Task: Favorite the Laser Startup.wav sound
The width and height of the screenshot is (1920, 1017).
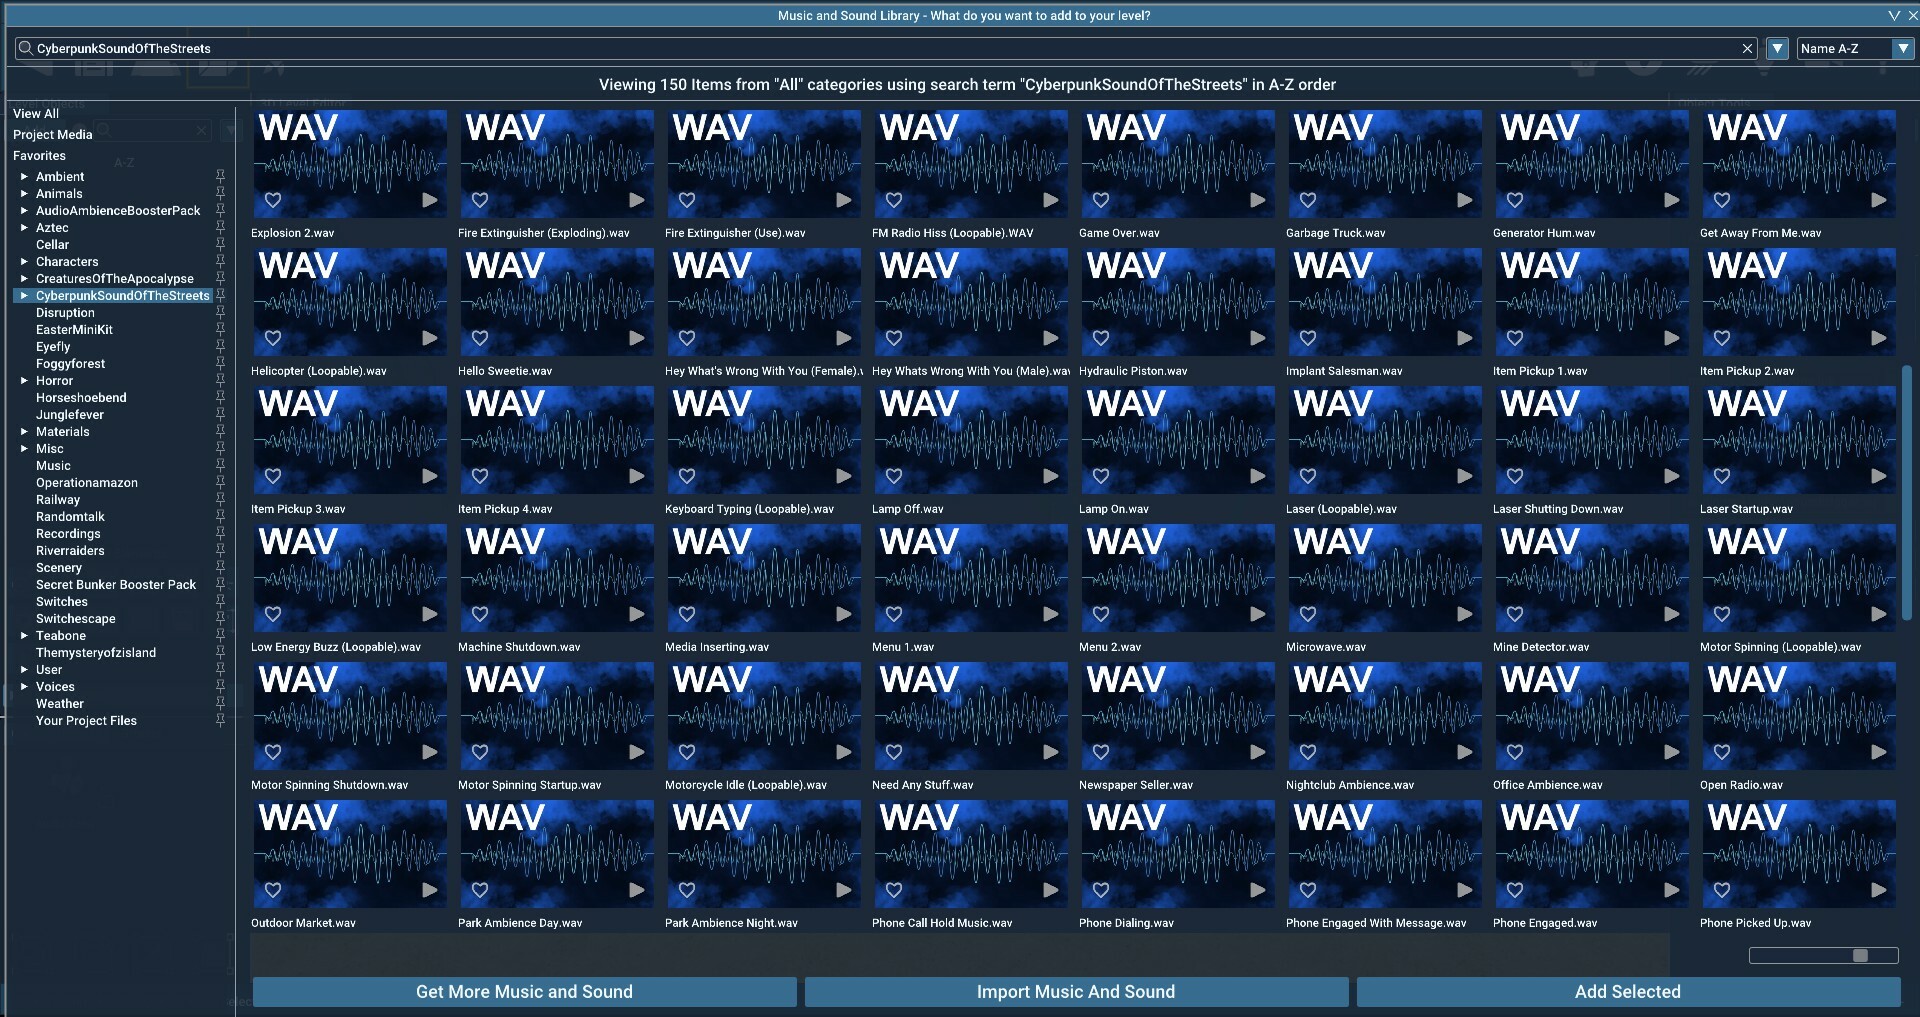Action: coord(1723,478)
